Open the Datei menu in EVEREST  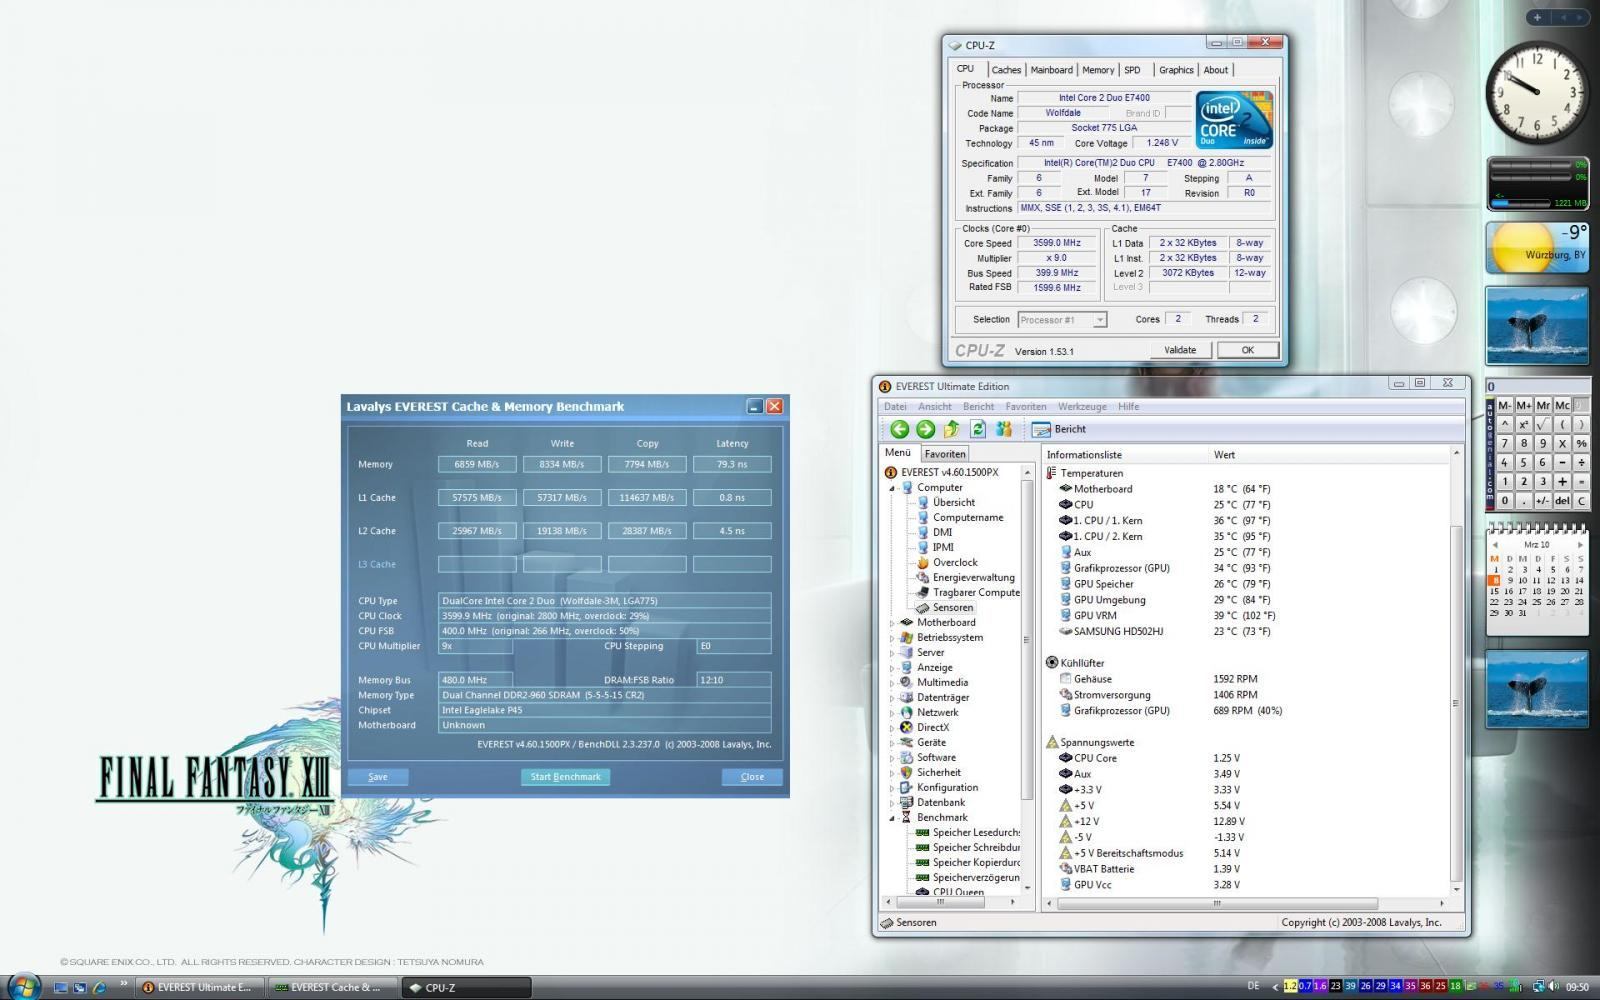(x=895, y=406)
